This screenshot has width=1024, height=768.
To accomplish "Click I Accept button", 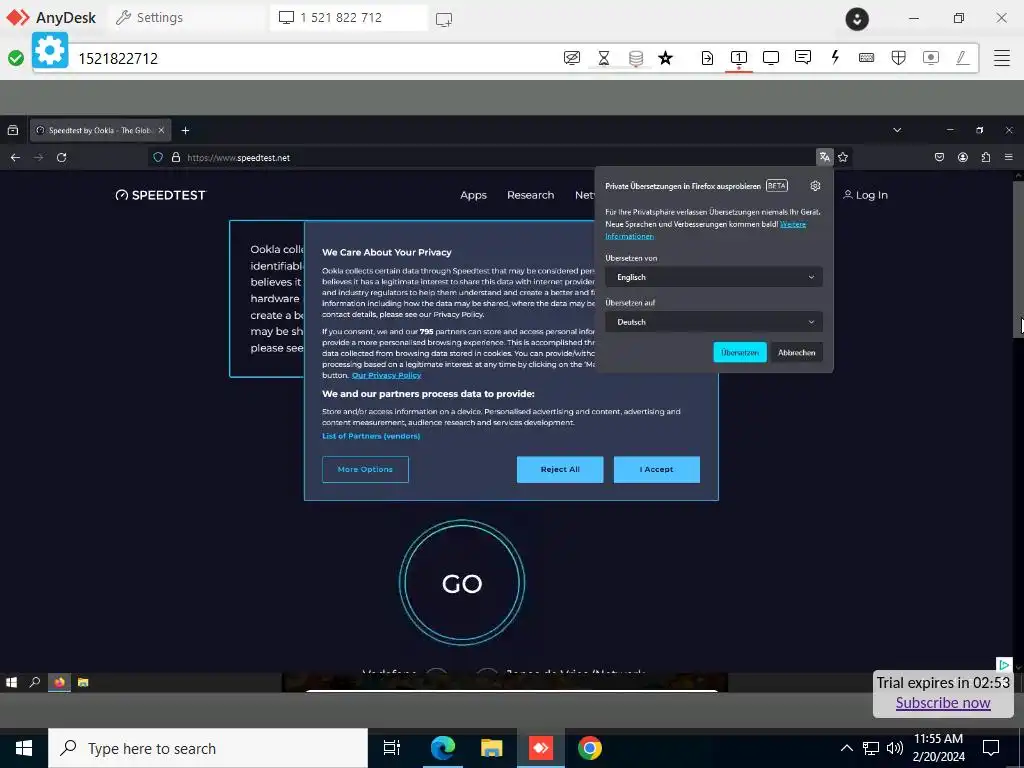I will [656, 470].
